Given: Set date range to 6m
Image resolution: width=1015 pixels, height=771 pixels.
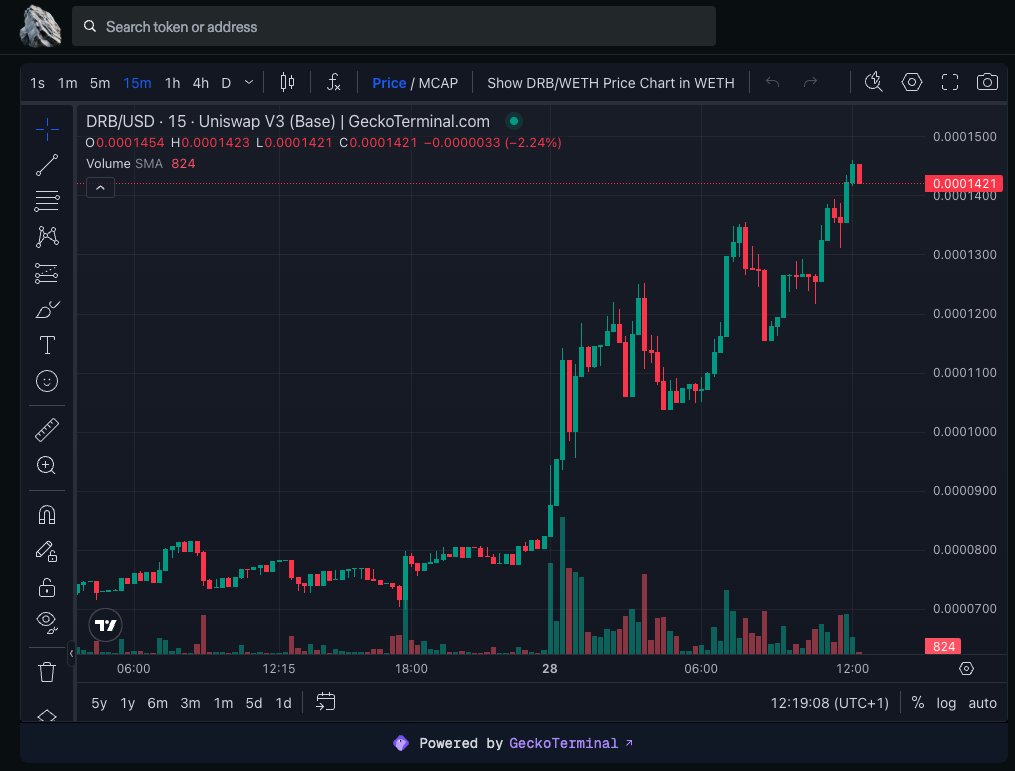Looking at the screenshot, I should (x=157, y=703).
